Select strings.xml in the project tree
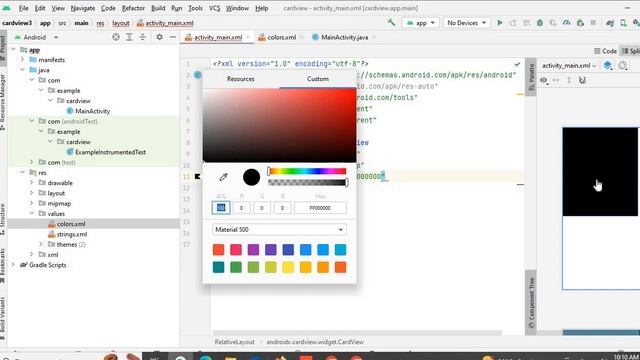Viewport: 640px width, 360px height. [72, 234]
